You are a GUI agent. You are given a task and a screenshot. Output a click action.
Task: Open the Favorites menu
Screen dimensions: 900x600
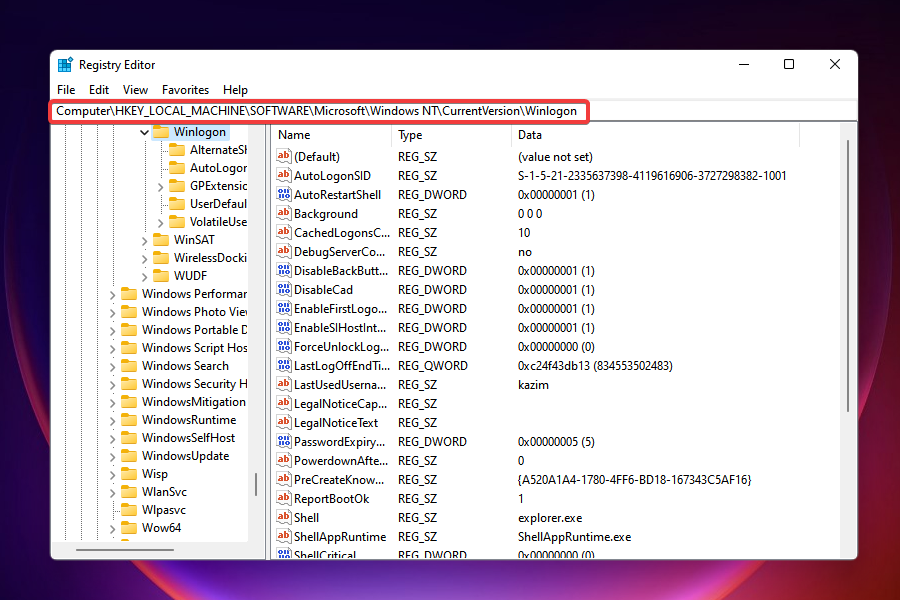(185, 90)
